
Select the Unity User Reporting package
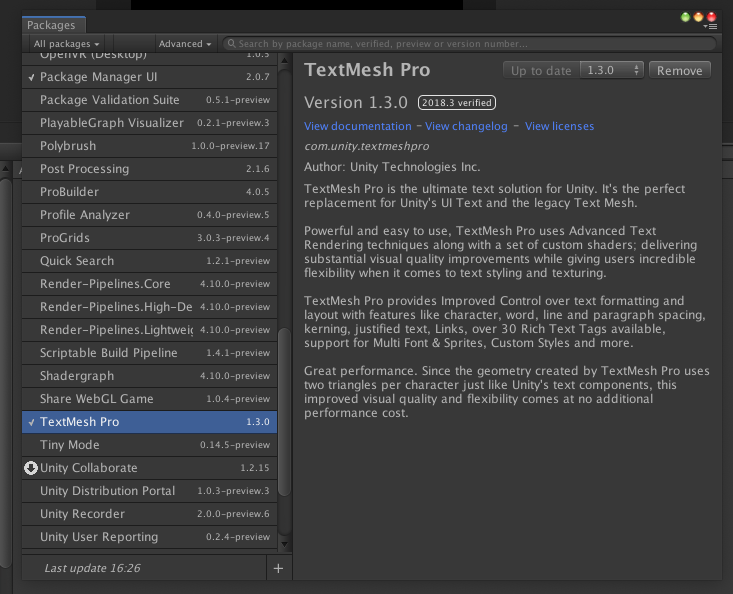149,537
